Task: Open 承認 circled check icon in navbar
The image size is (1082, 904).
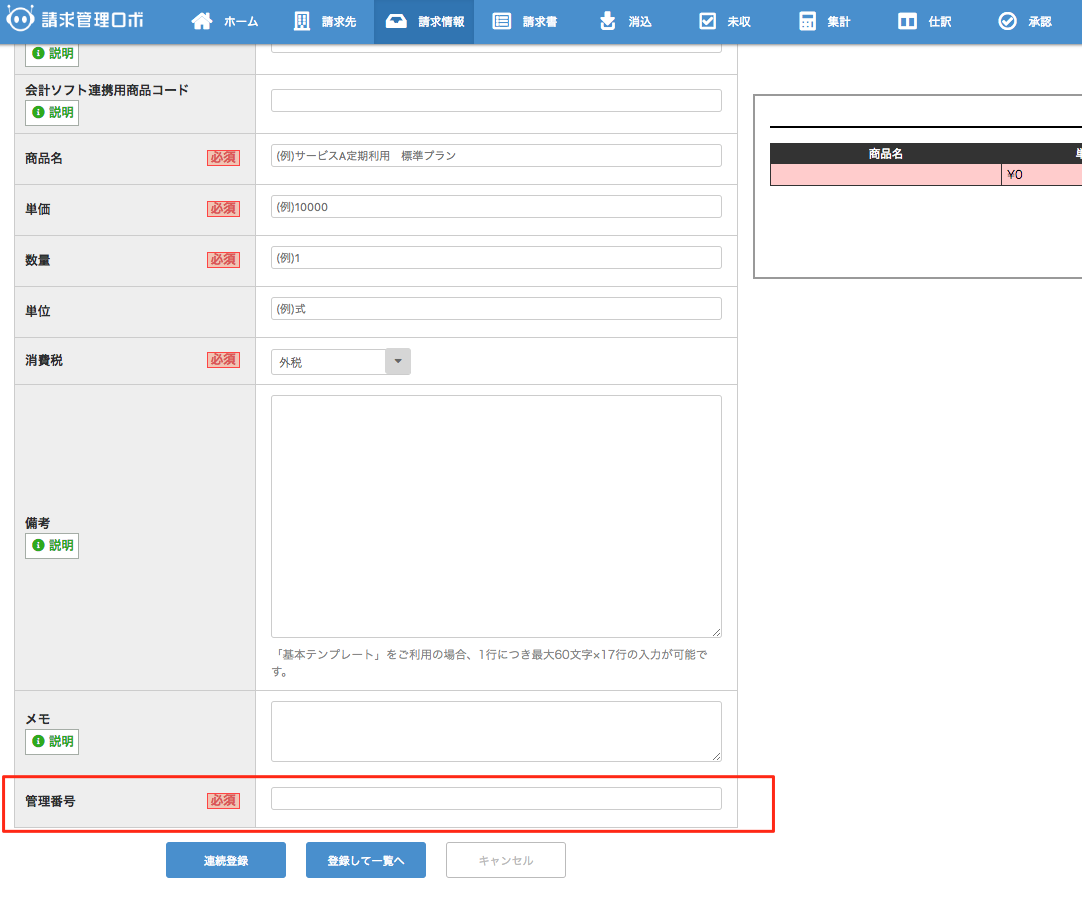Action: (1007, 21)
